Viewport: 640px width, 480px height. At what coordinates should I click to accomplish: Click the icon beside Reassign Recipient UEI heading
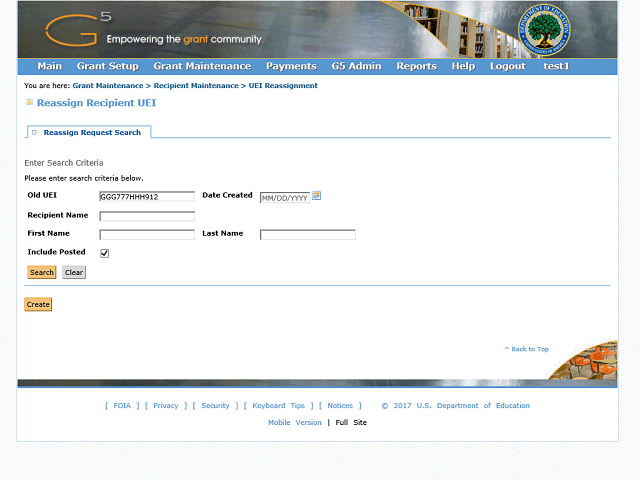[x=29, y=102]
